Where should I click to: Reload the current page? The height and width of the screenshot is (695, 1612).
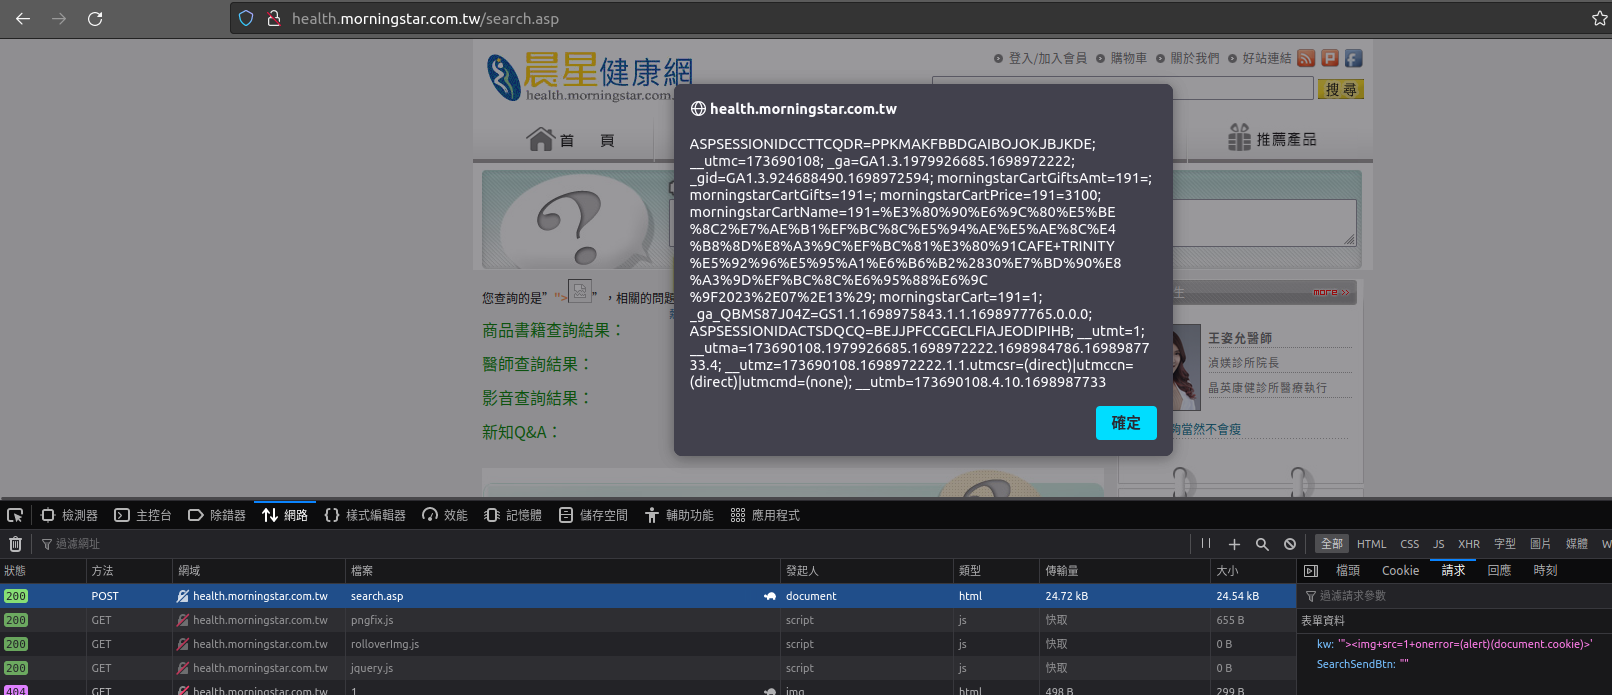tap(95, 18)
